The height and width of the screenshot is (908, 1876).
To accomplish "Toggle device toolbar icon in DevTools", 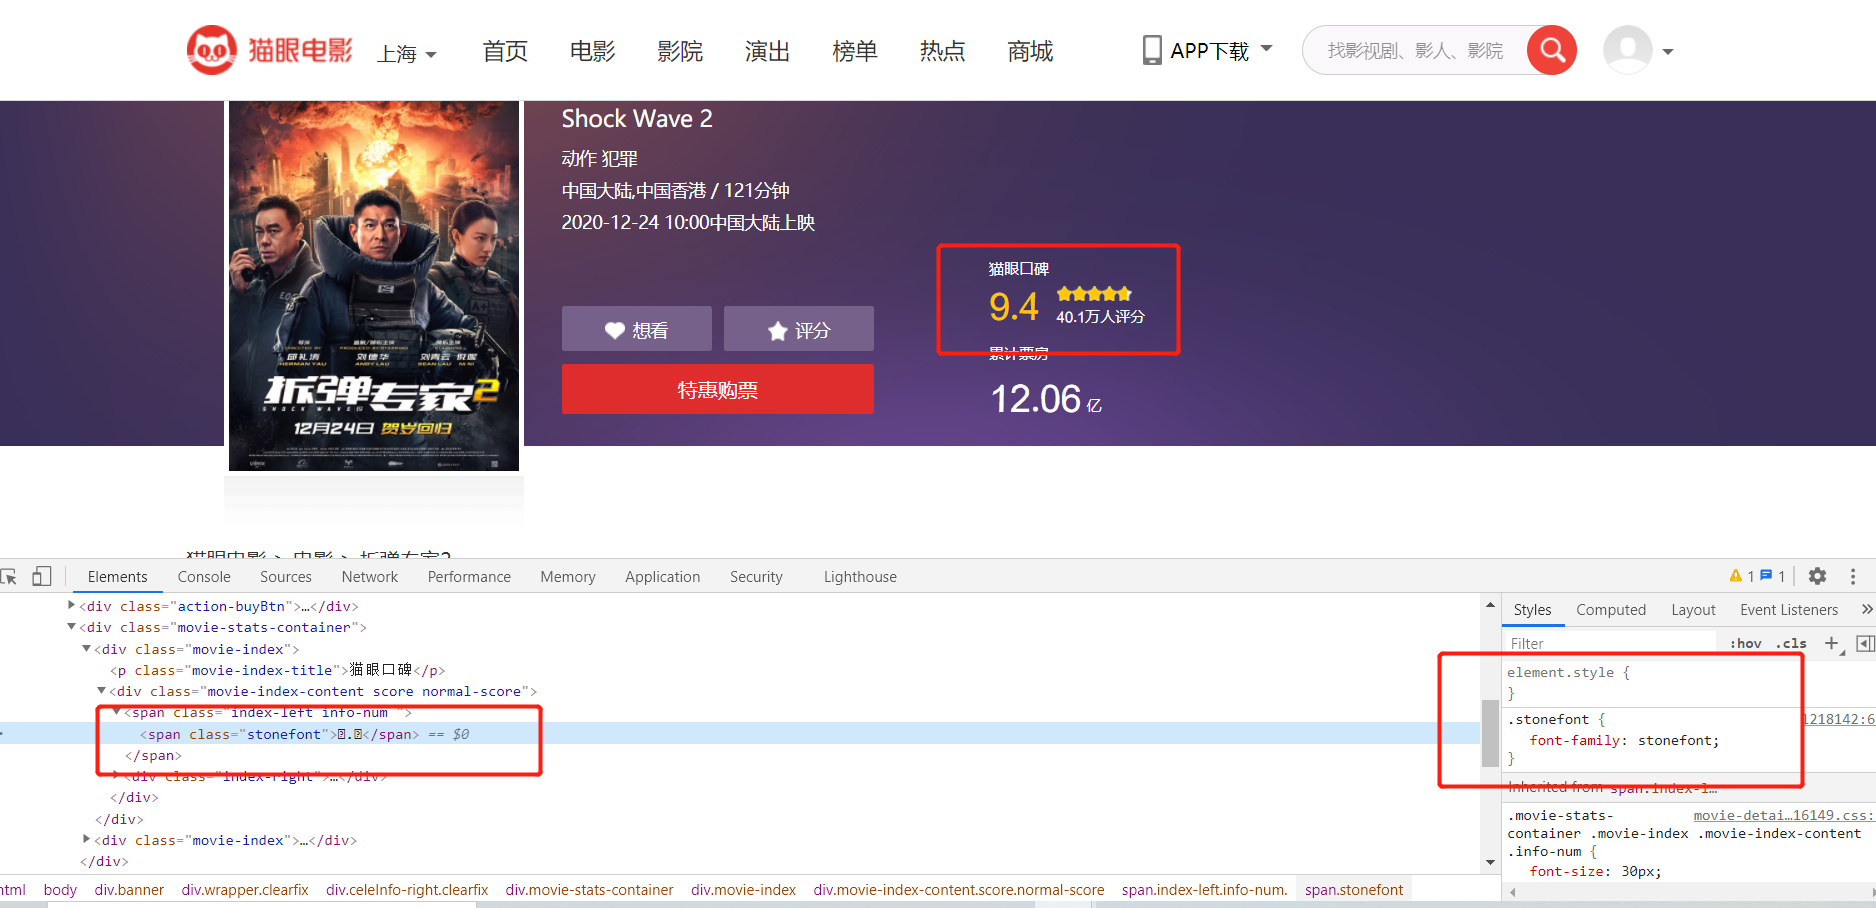I will 41,576.
